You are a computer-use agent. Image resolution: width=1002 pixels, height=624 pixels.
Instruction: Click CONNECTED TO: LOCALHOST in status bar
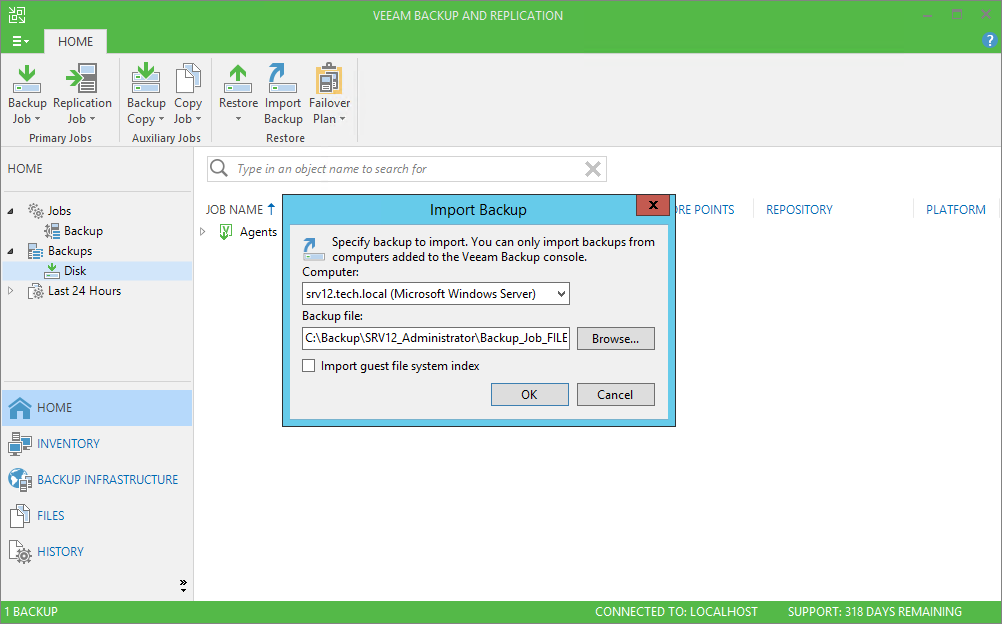[x=676, y=612]
